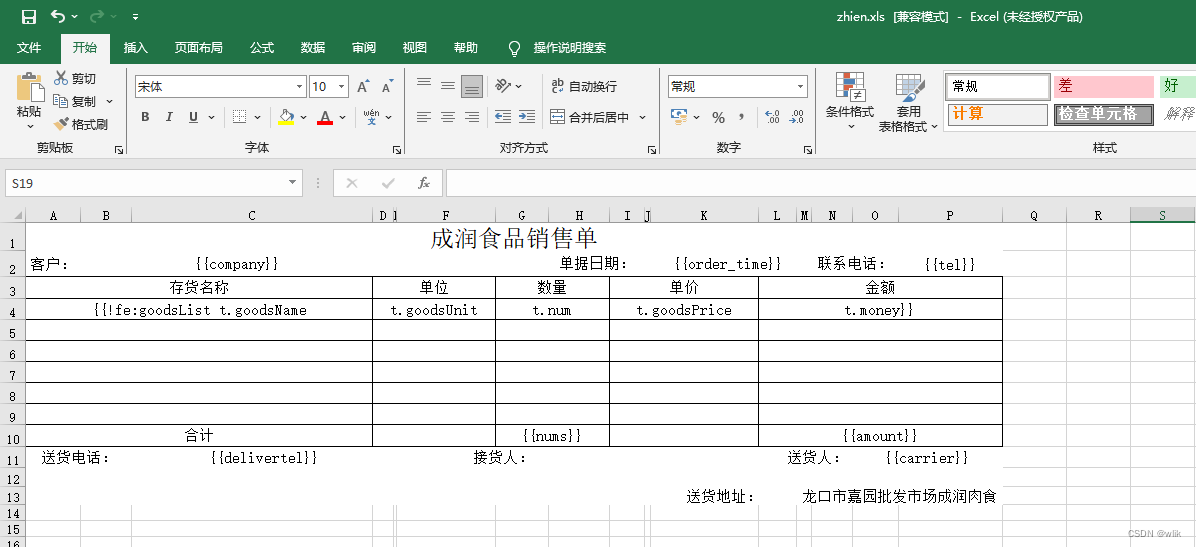Center text horizontally
The height and width of the screenshot is (547, 1196).
click(x=448, y=117)
